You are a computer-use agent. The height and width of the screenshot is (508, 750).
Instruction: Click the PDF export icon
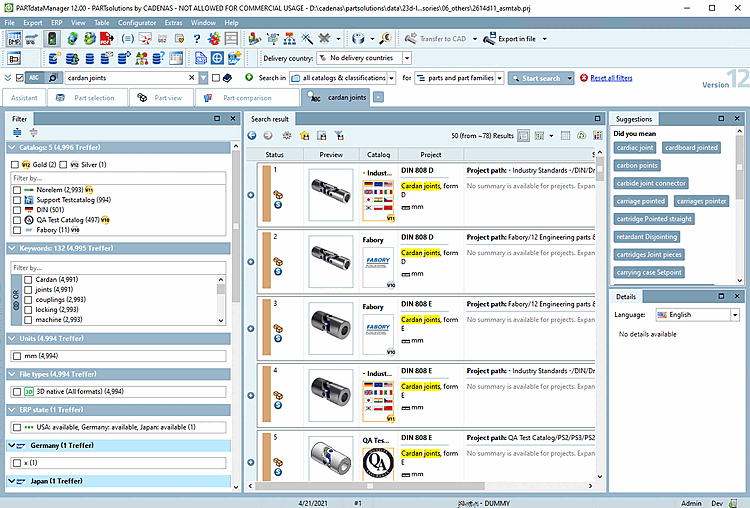pyautogui.click(x=107, y=39)
